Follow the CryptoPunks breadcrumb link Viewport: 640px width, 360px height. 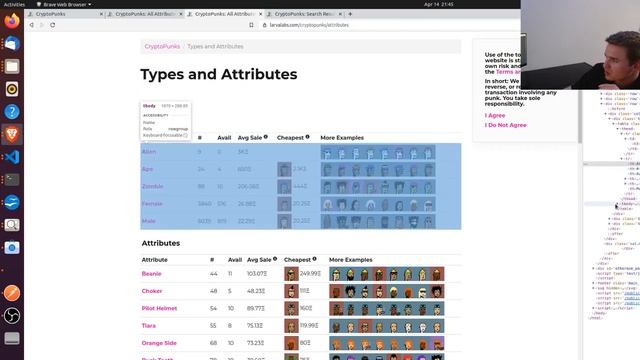[x=162, y=47]
